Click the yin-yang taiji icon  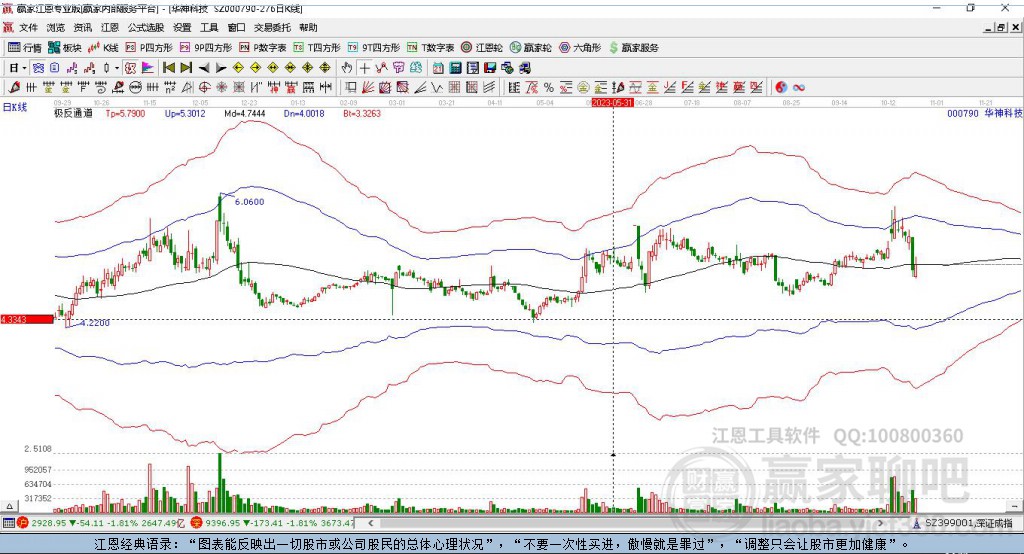[781, 87]
